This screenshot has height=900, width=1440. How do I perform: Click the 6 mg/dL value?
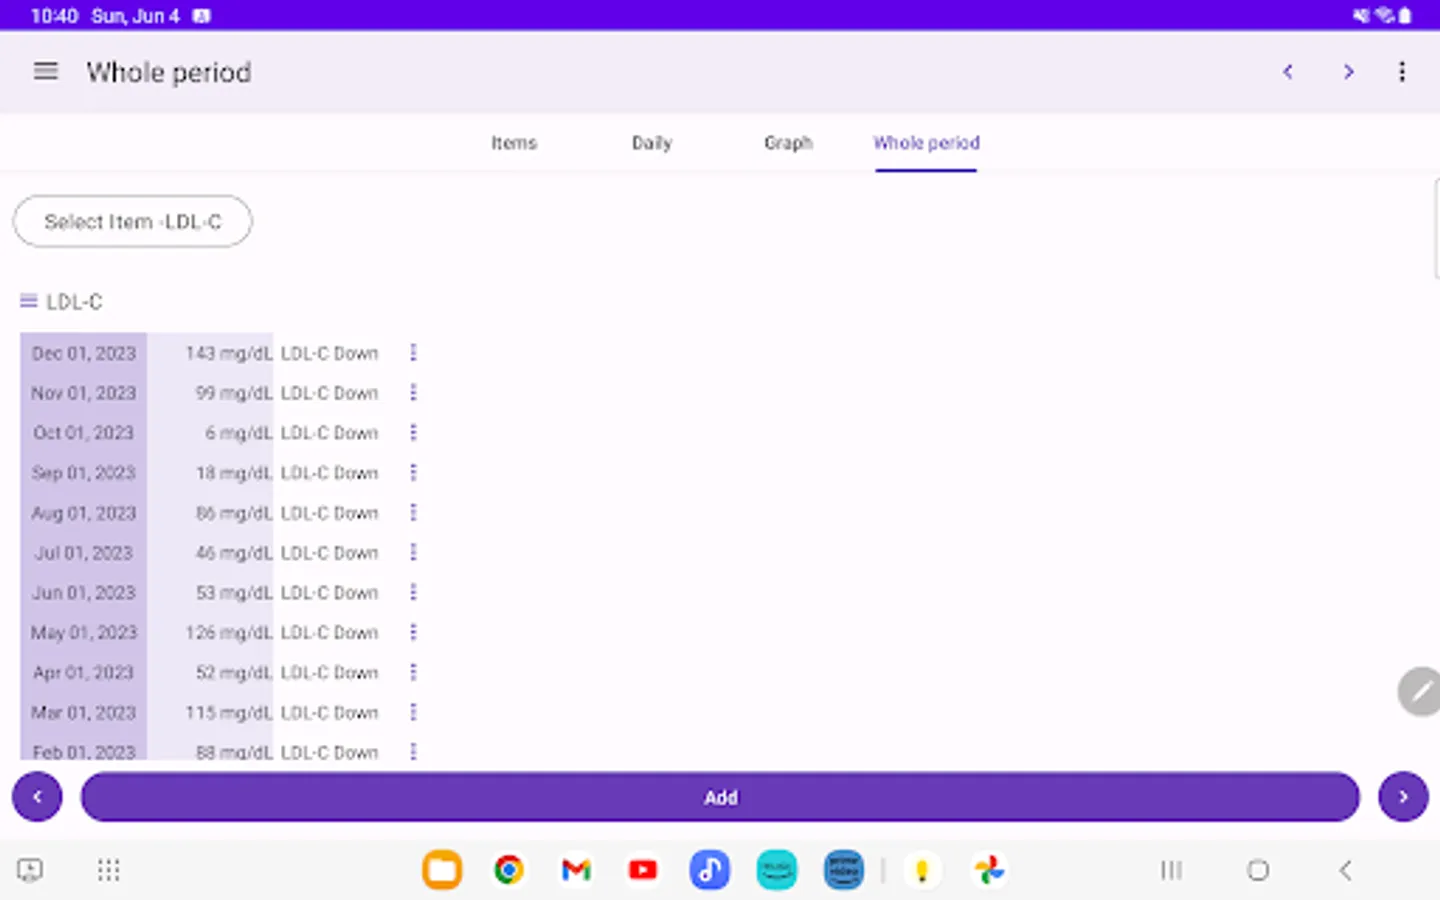tap(239, 433)
